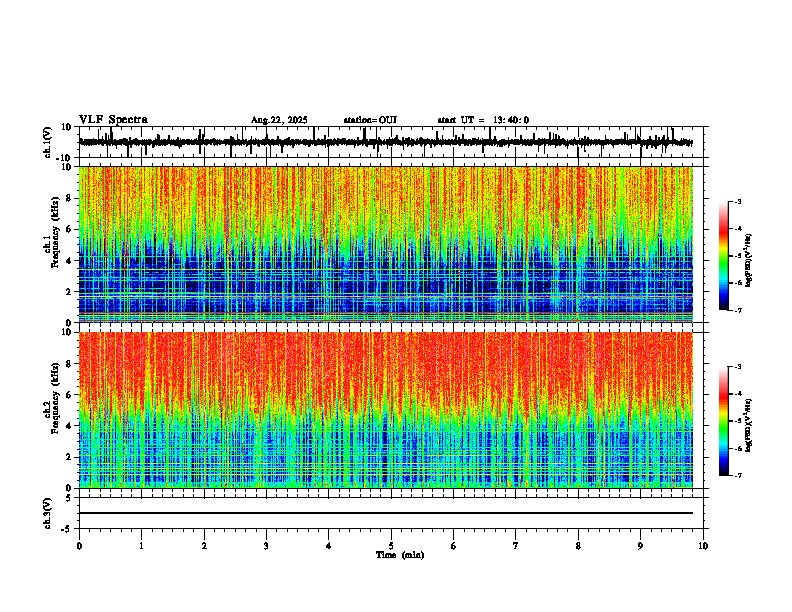Click time axis tick label "8"
The width and height of the screenshot is (792, 612).
(x=578, y=546)
